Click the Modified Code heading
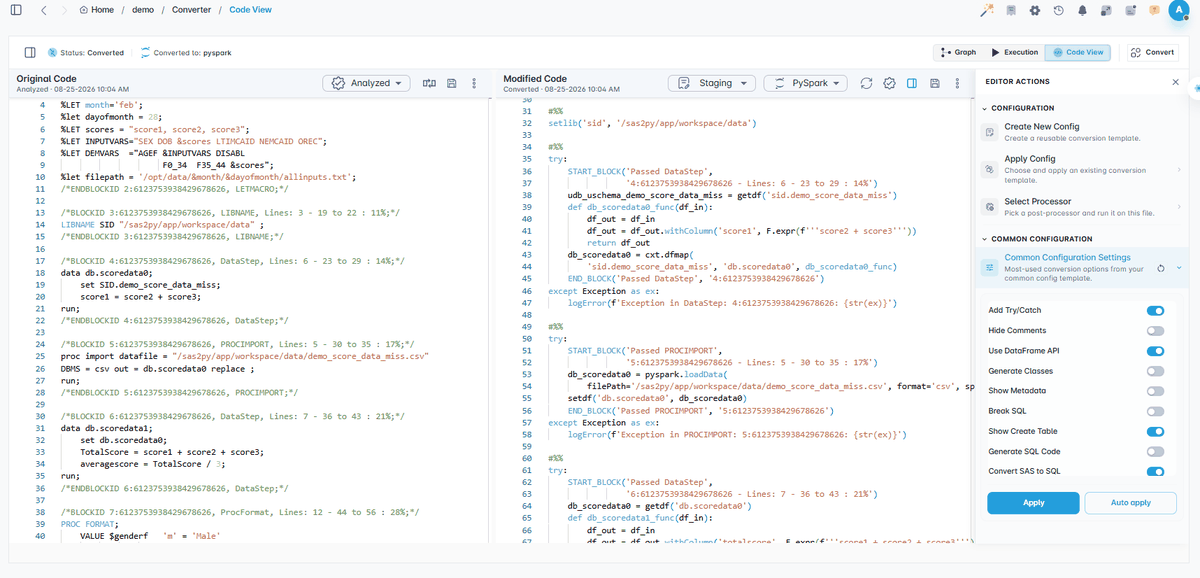The height and width of the screenshot is (578, 1200). 535,79
